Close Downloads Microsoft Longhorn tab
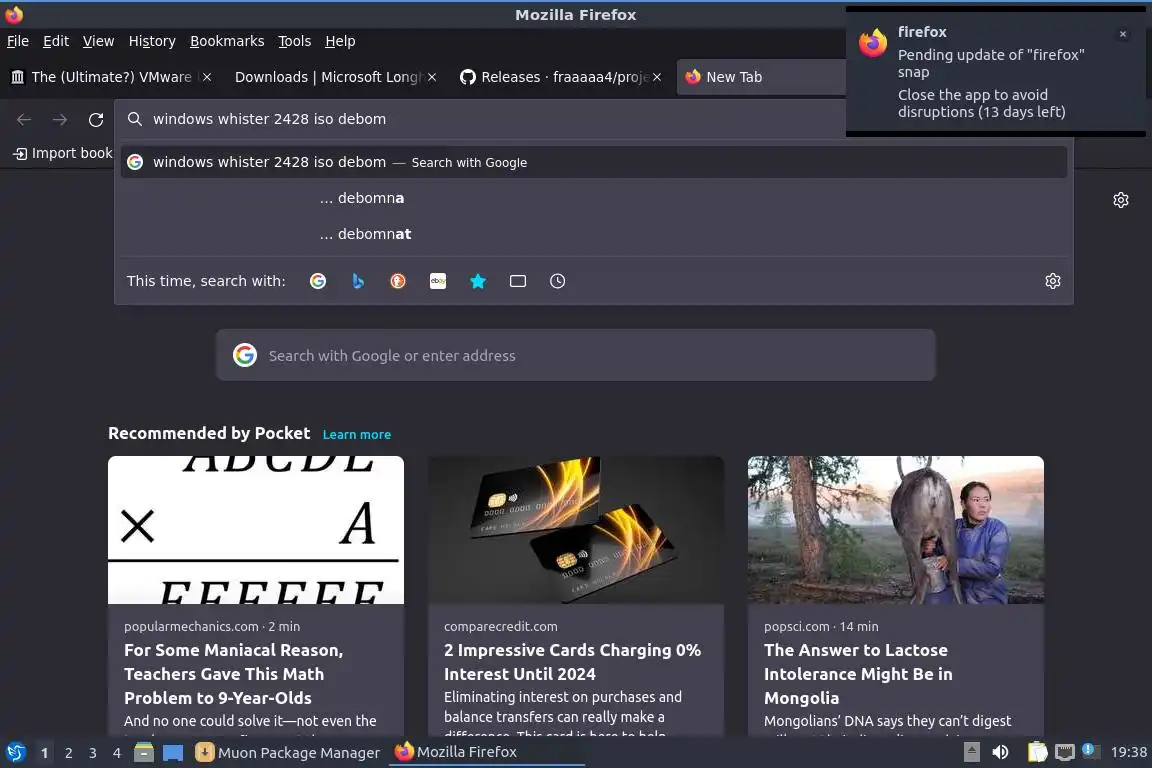 click(432, 77)
